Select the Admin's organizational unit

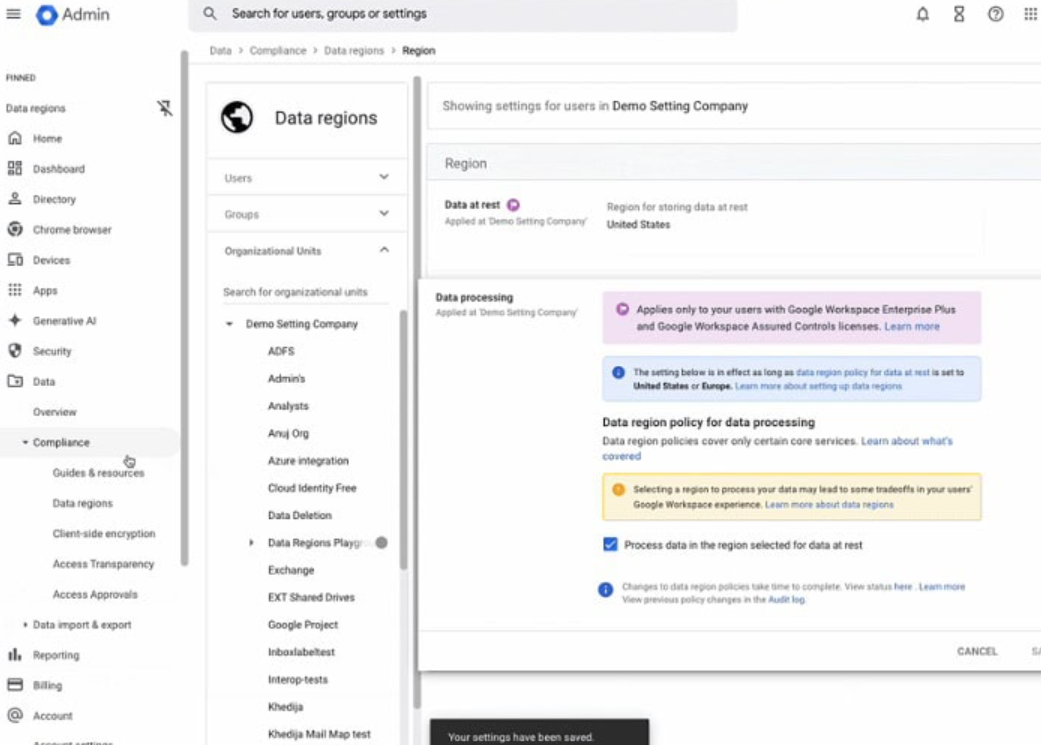tap(287, 378)
